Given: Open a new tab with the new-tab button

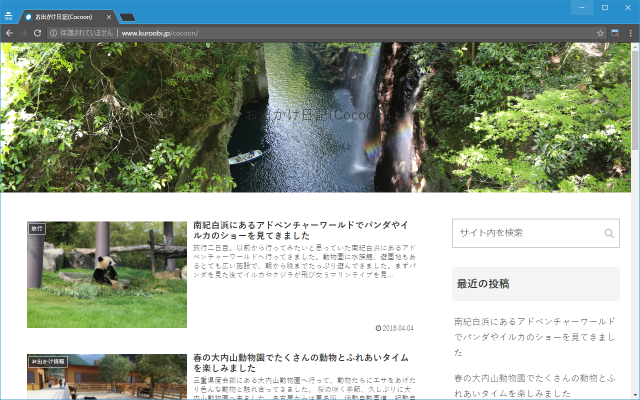Looking at the screenshot, I should pyautogui.click(x=127, y=17).
